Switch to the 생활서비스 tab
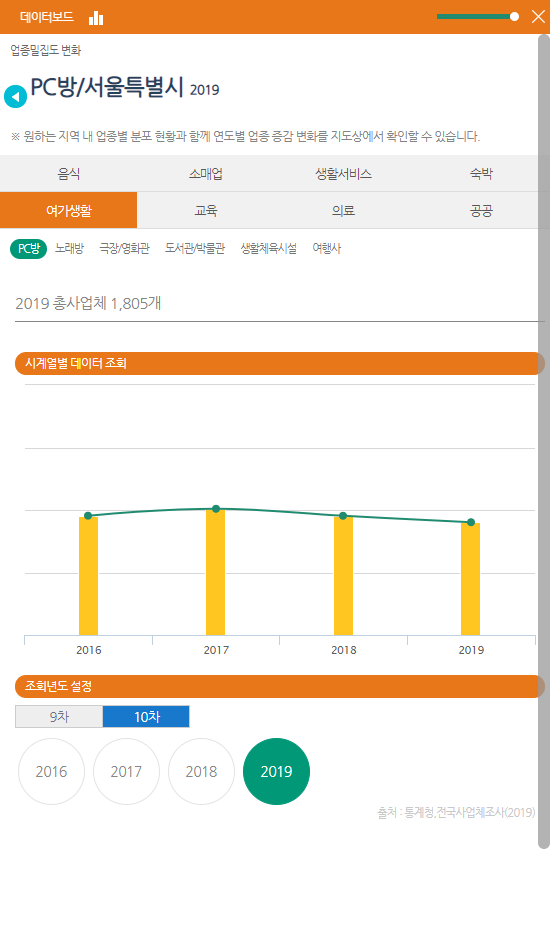This screenshot has width=550, height=942. 343,174
